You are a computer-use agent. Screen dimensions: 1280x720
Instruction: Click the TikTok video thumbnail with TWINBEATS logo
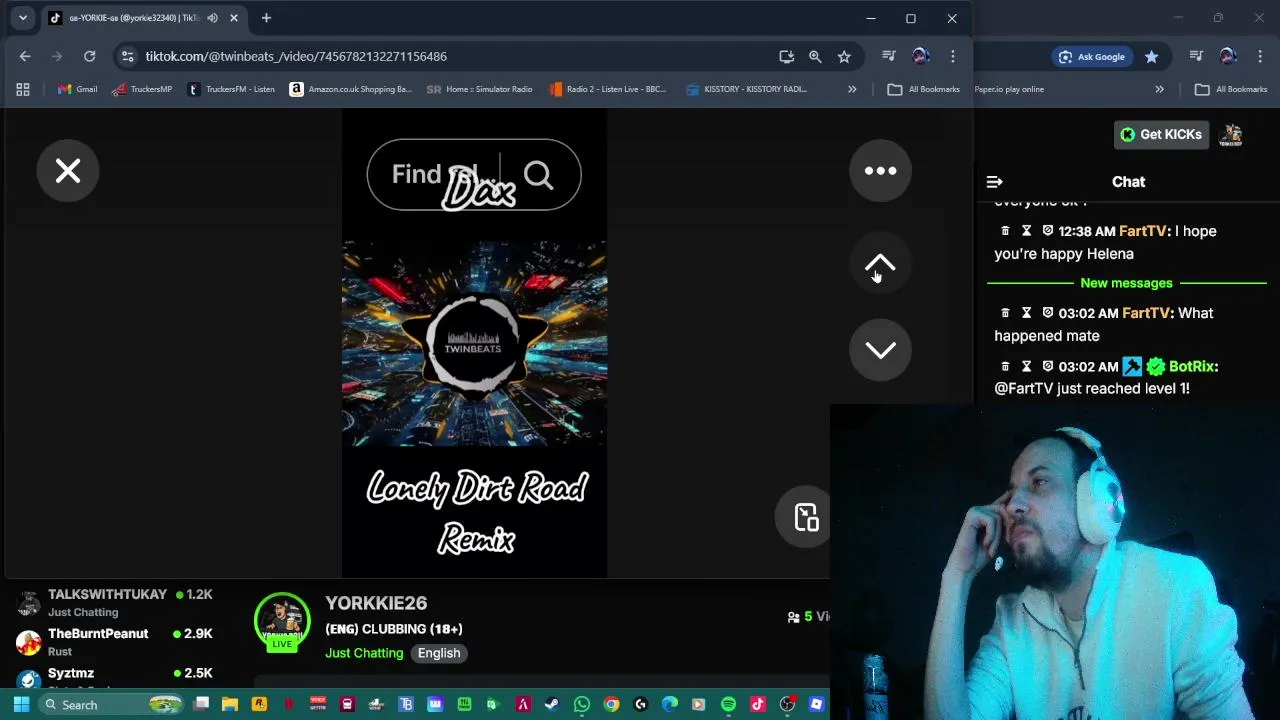point(474,343)
